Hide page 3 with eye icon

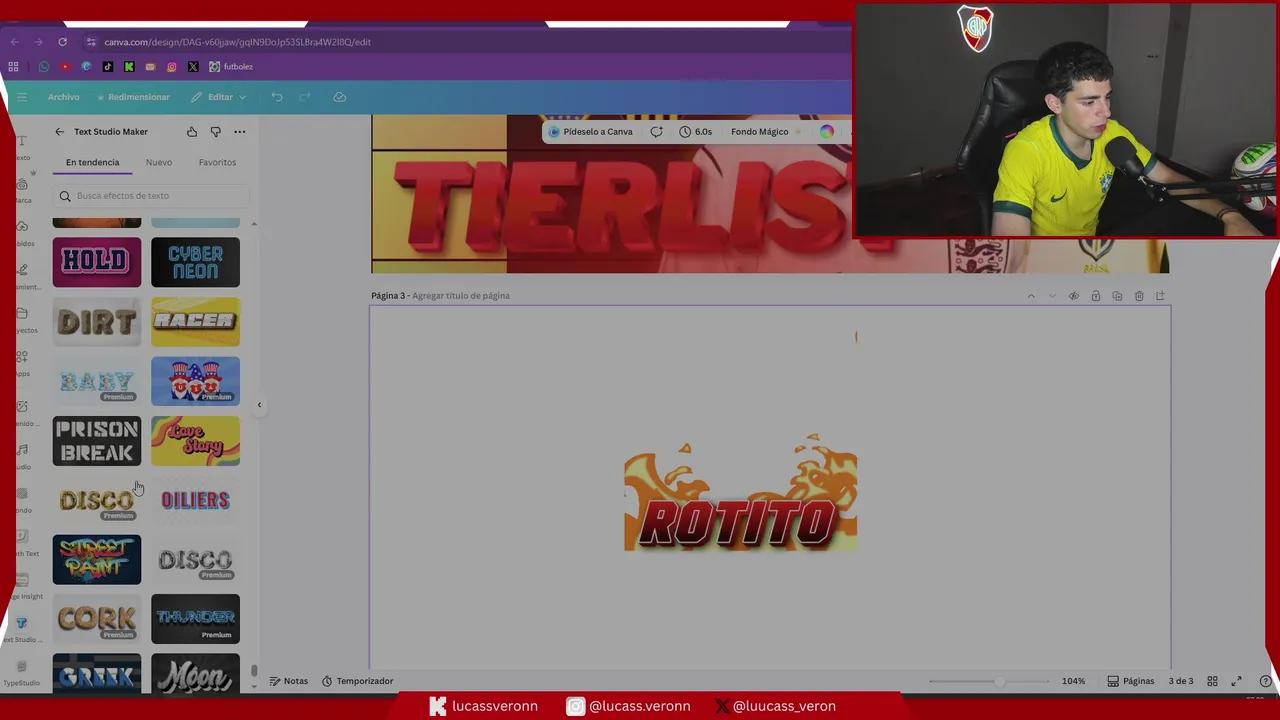(x=1074, y=296)
